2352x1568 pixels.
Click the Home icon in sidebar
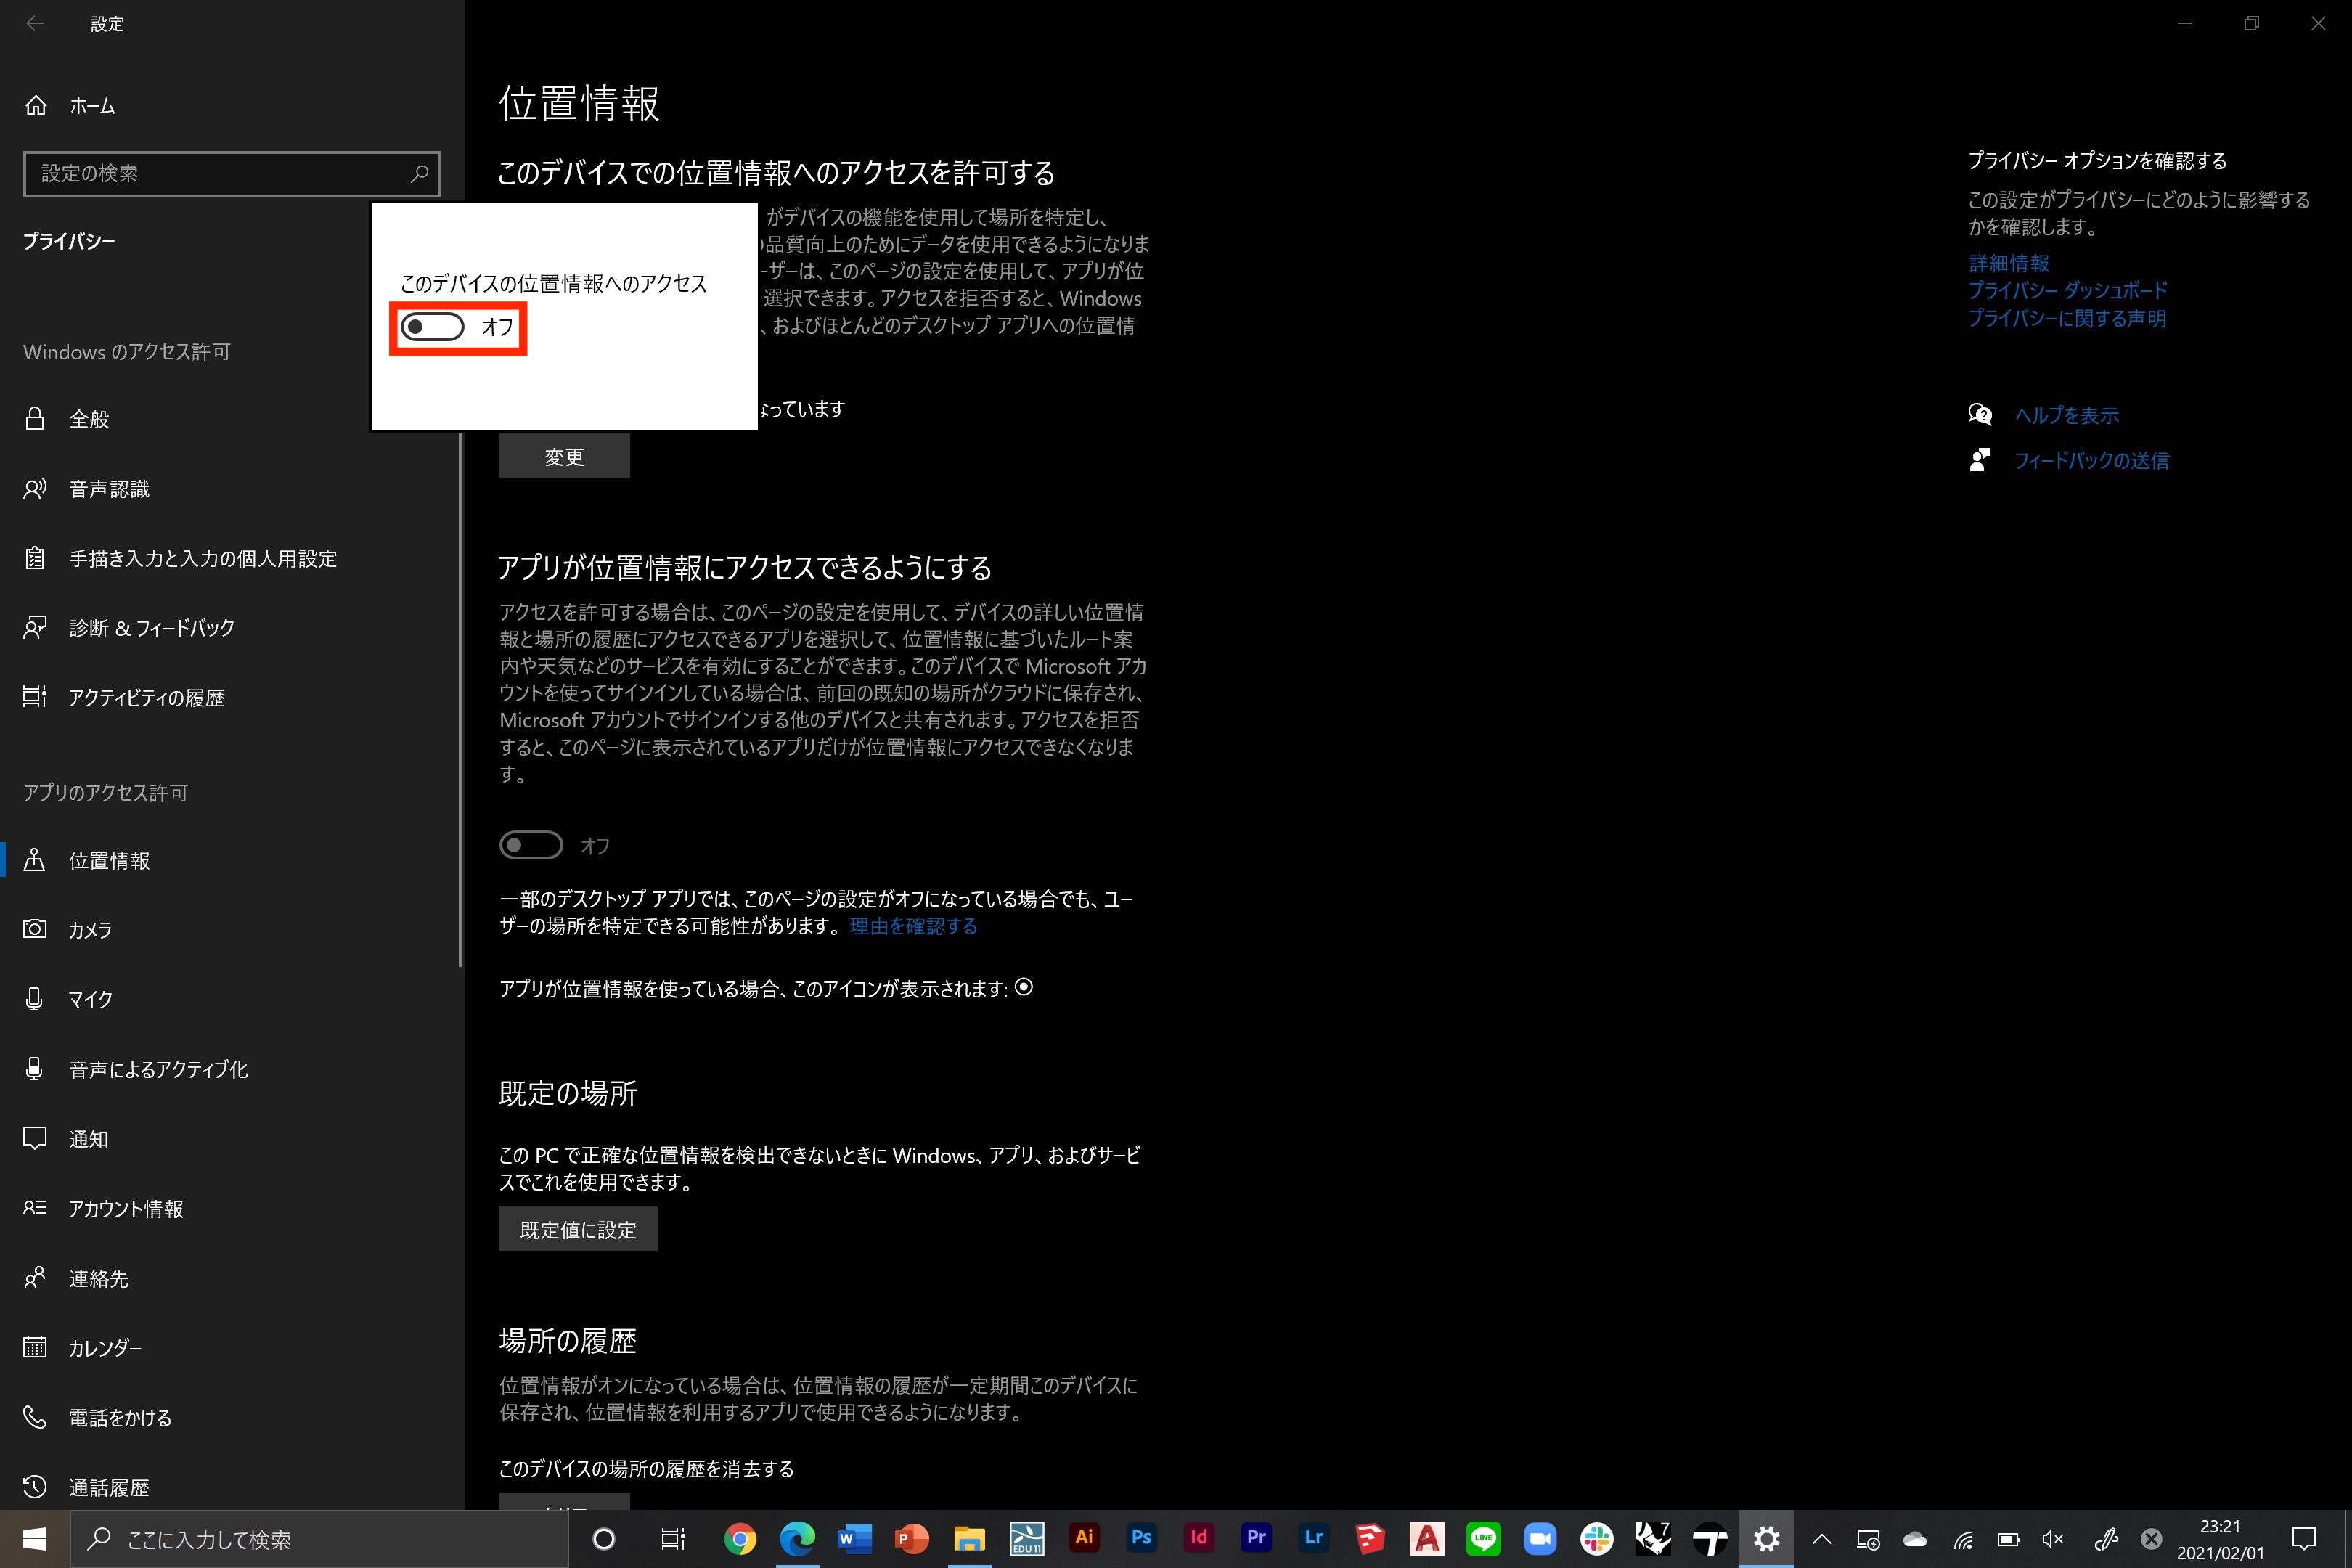tap(36, 105)
